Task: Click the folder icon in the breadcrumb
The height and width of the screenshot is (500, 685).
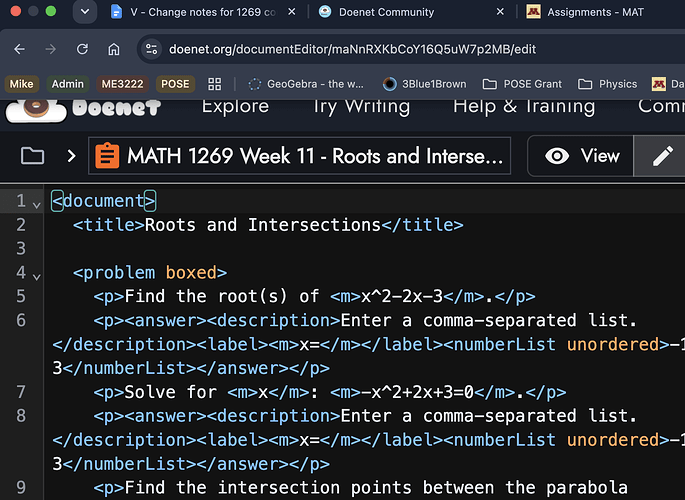Action: (x=33, y=155)
